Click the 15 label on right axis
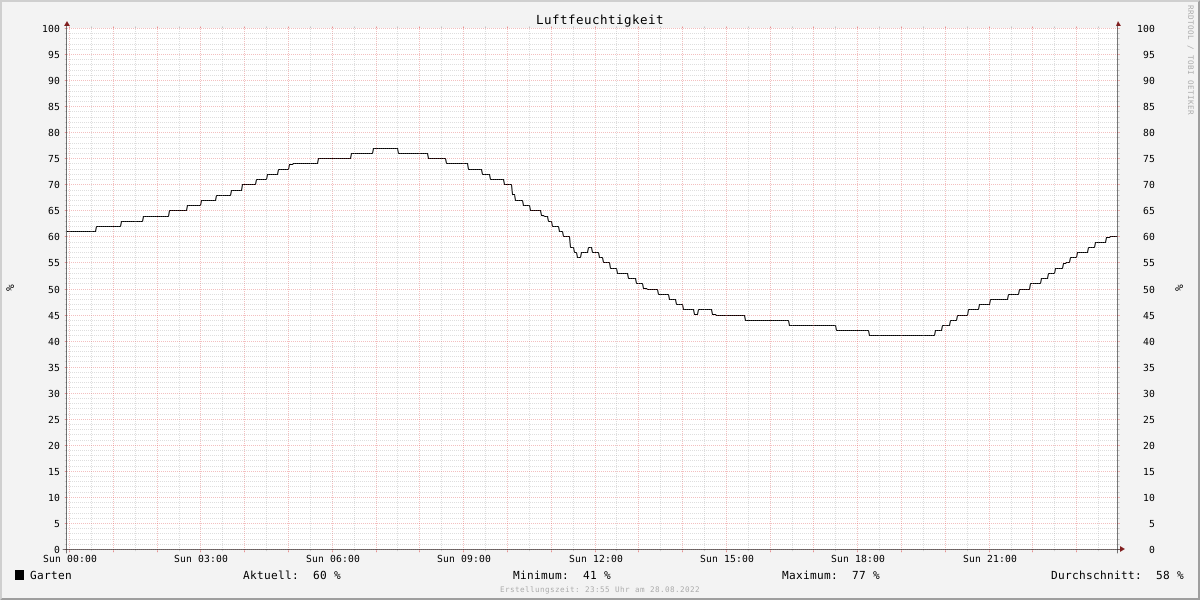This screenshot has height=600, width=1200. point(1149,472)
